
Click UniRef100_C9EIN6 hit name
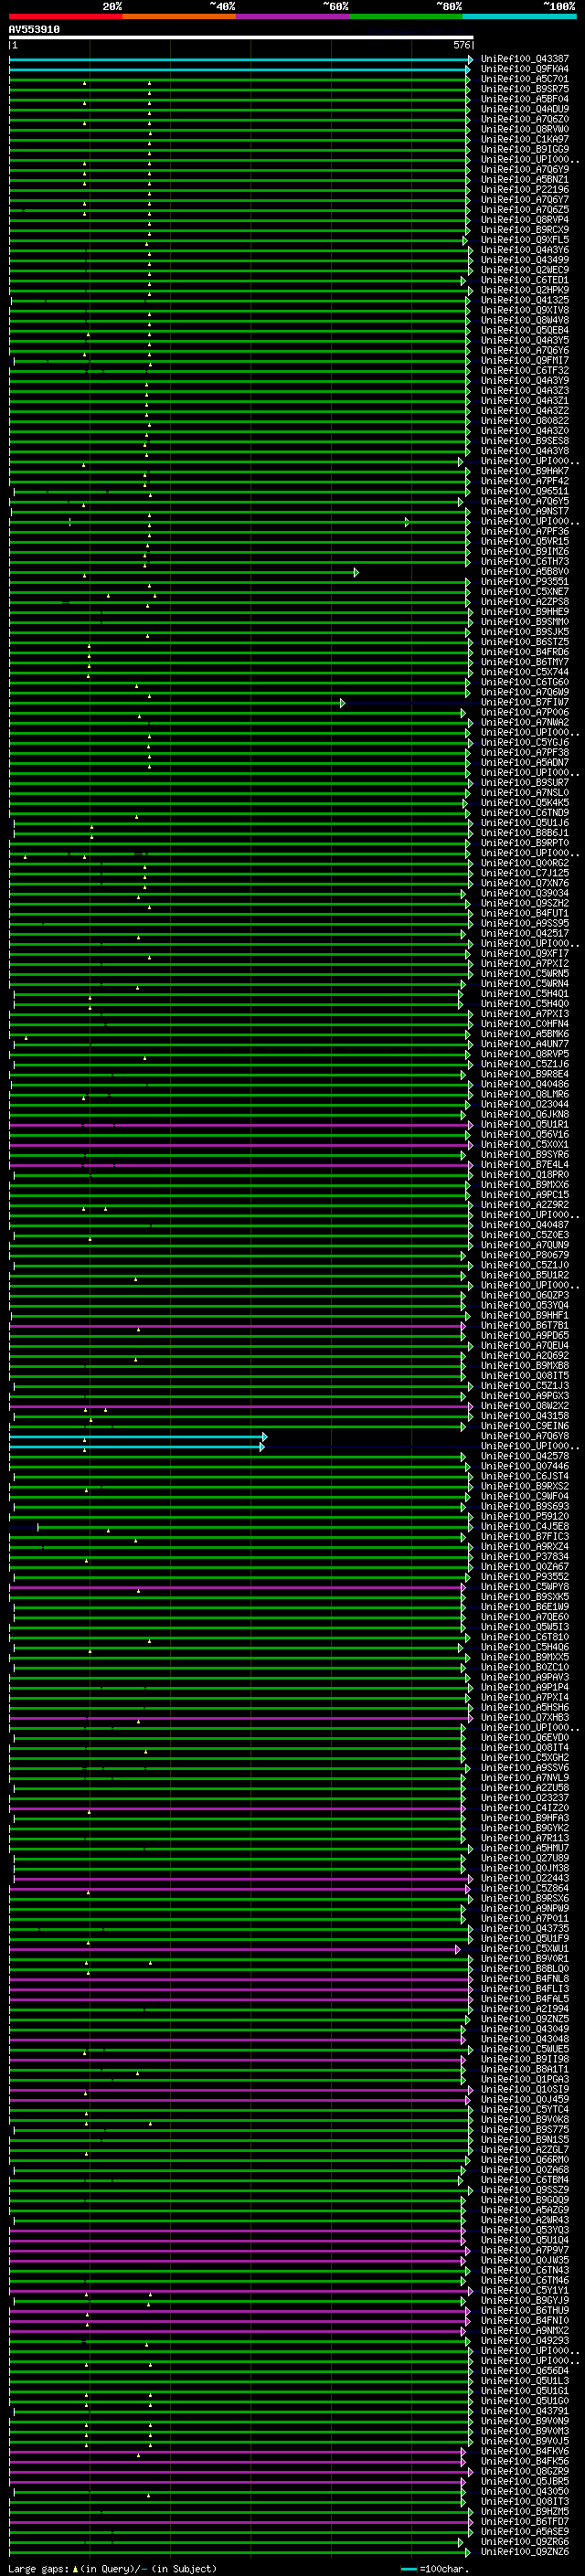pyautogui.click(x=524, y=1427)
